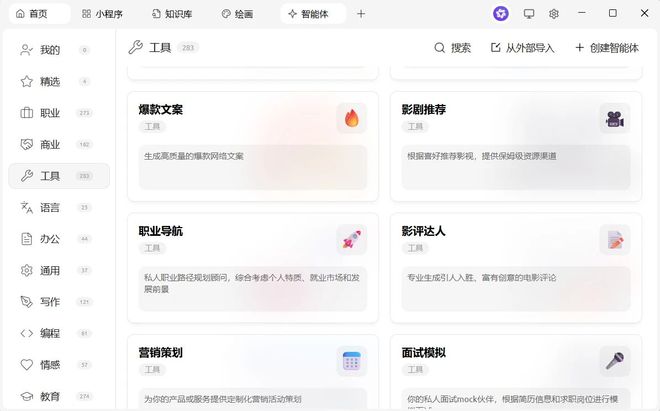
Task: Click the movie camera icon on 影剧推荐
Action: (614, 118)
